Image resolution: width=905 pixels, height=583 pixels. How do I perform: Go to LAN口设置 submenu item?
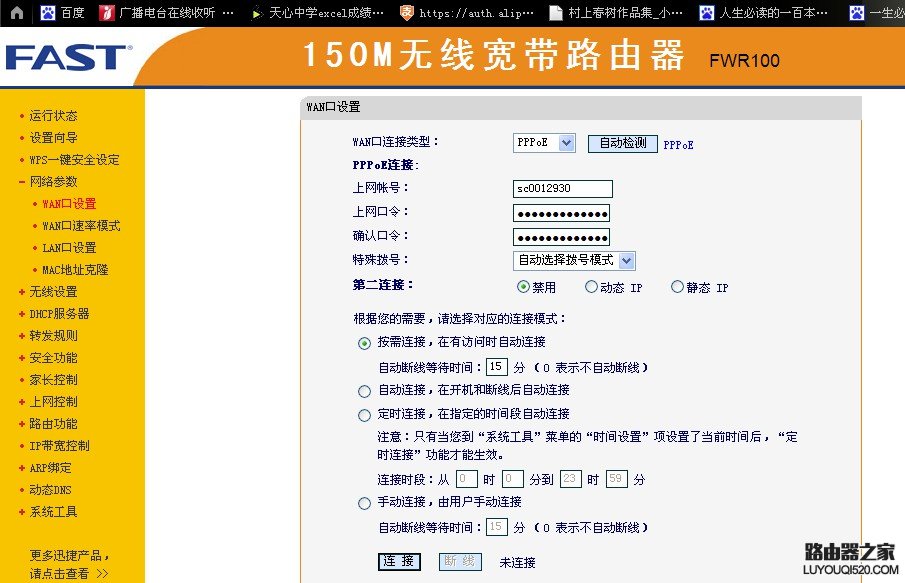tap(69, 248)
